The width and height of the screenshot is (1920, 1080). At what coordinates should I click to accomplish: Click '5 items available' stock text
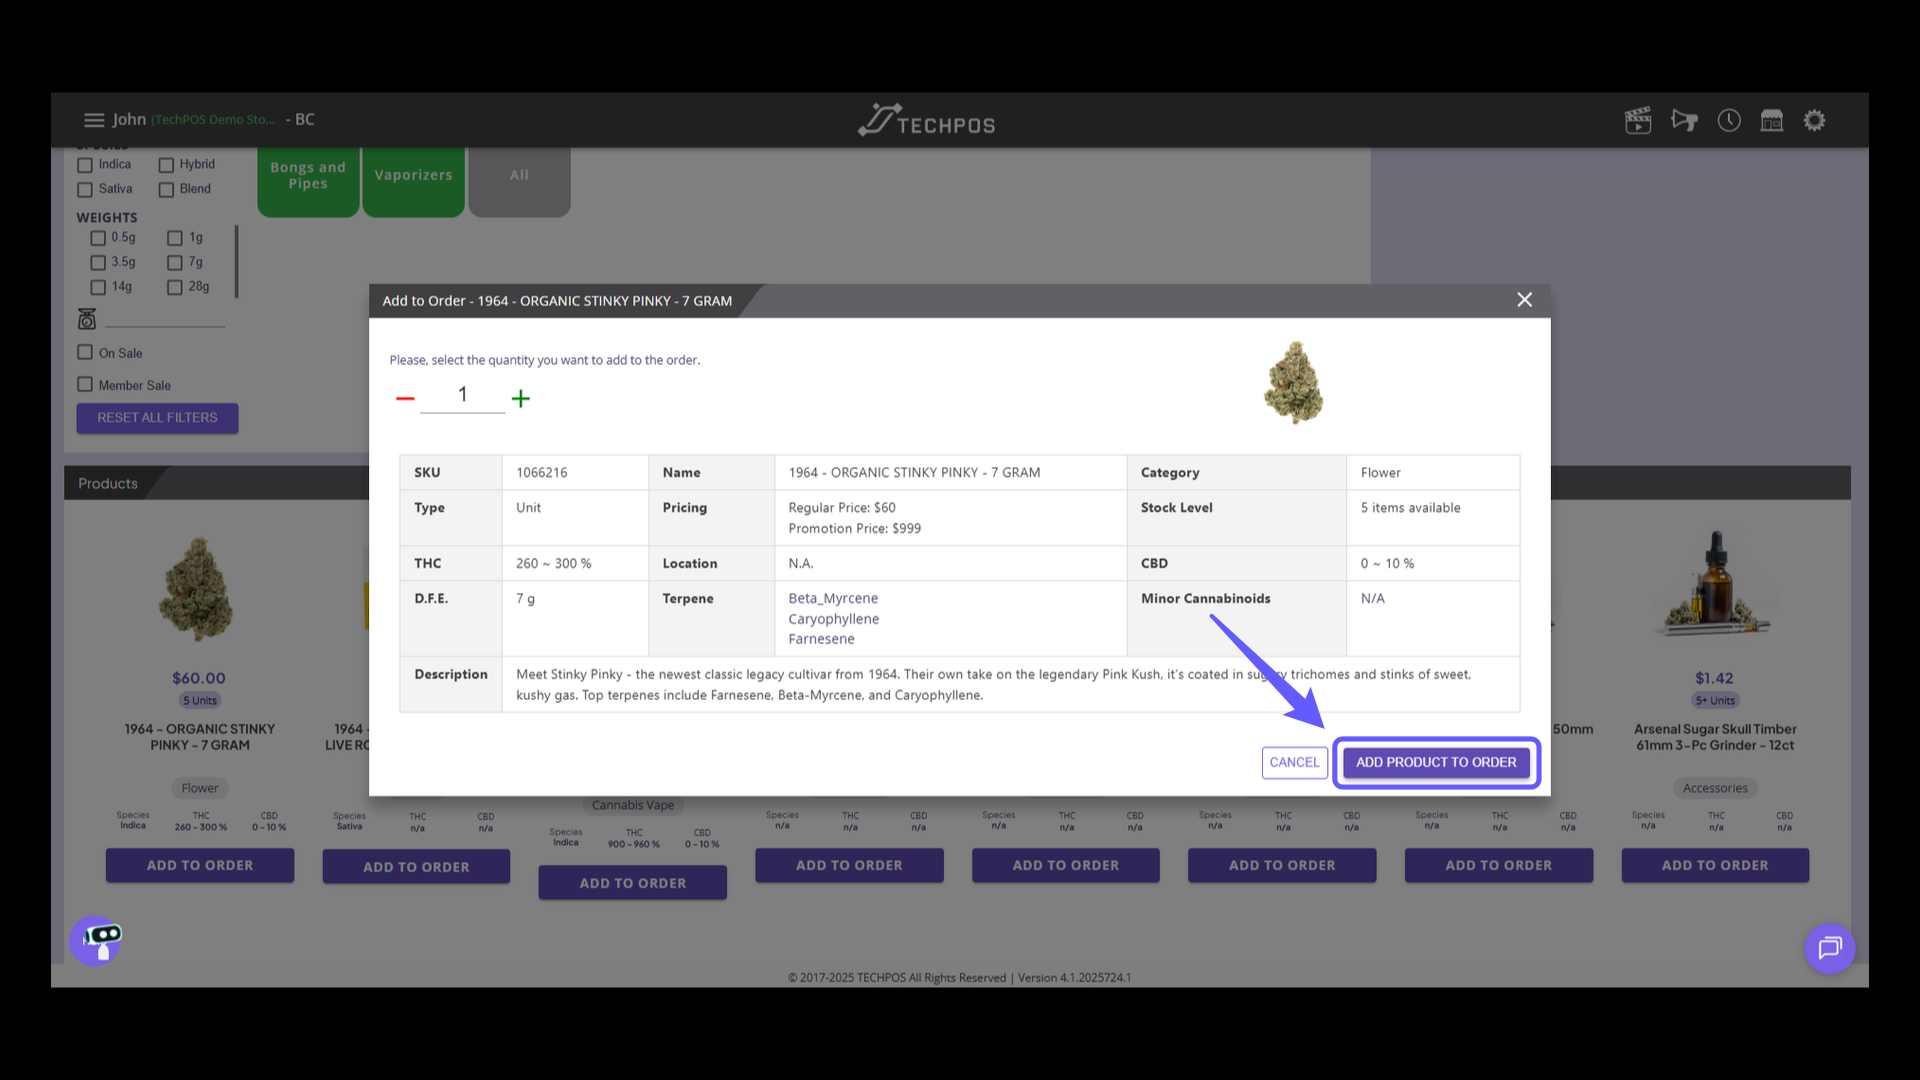[1410, 508]
